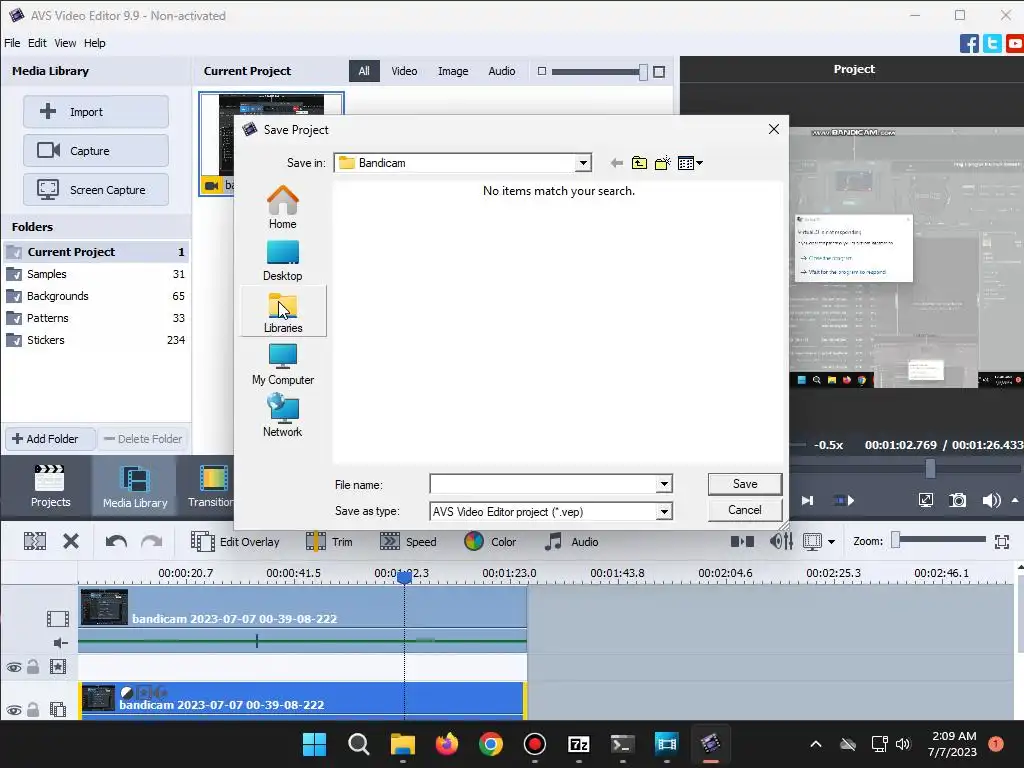Screen dimensions: 1024x768
Task: Select the Stickers folder
Action: [96, 340]
